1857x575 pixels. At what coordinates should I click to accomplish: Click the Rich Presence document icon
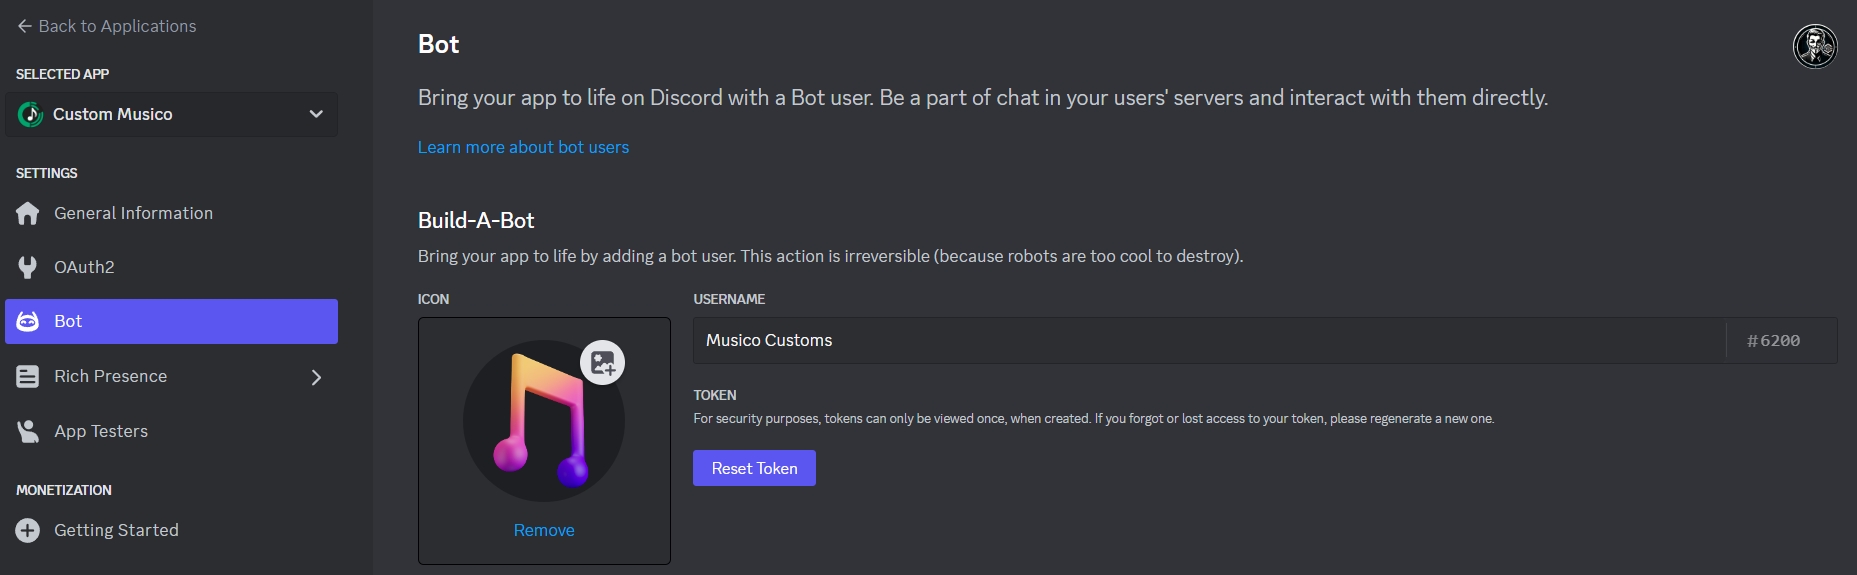pos(28,376)
